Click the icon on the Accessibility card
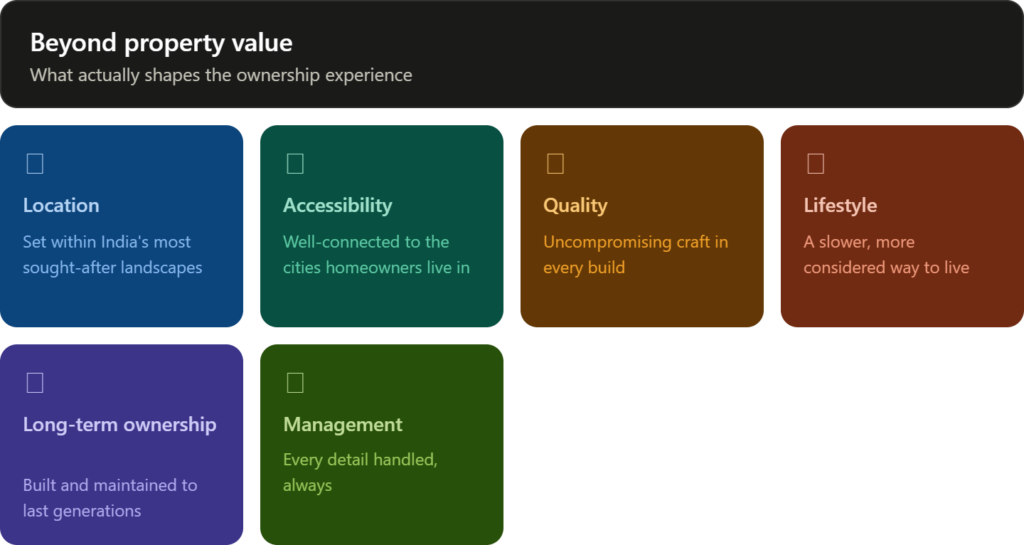1024x545 pixels. [295, 163]
